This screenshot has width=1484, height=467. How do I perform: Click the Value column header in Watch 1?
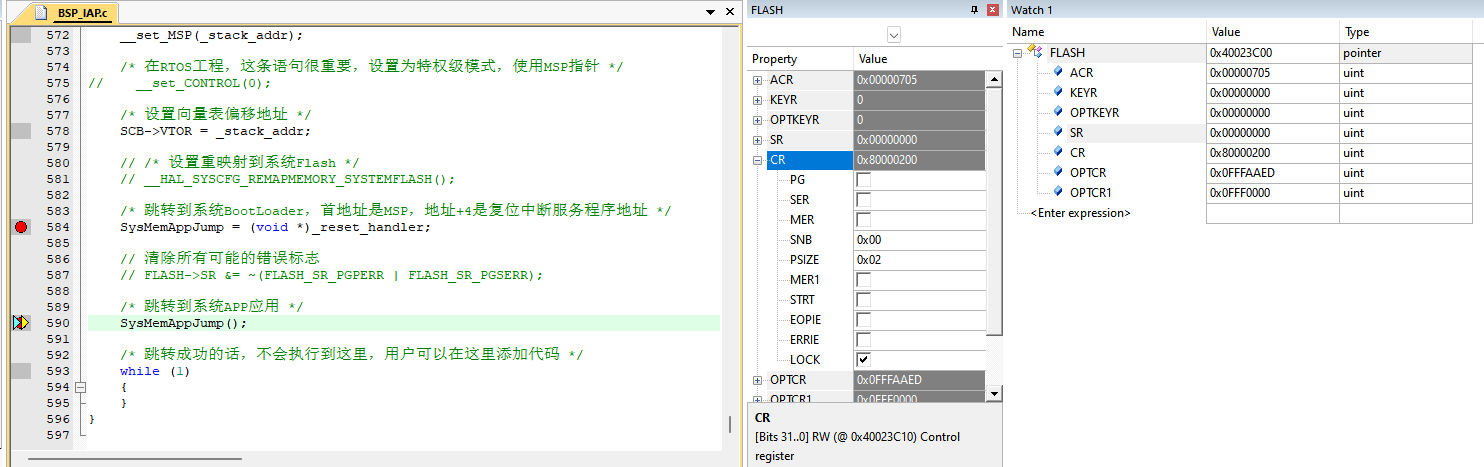pyautogui.click(x=1272, y=32)
